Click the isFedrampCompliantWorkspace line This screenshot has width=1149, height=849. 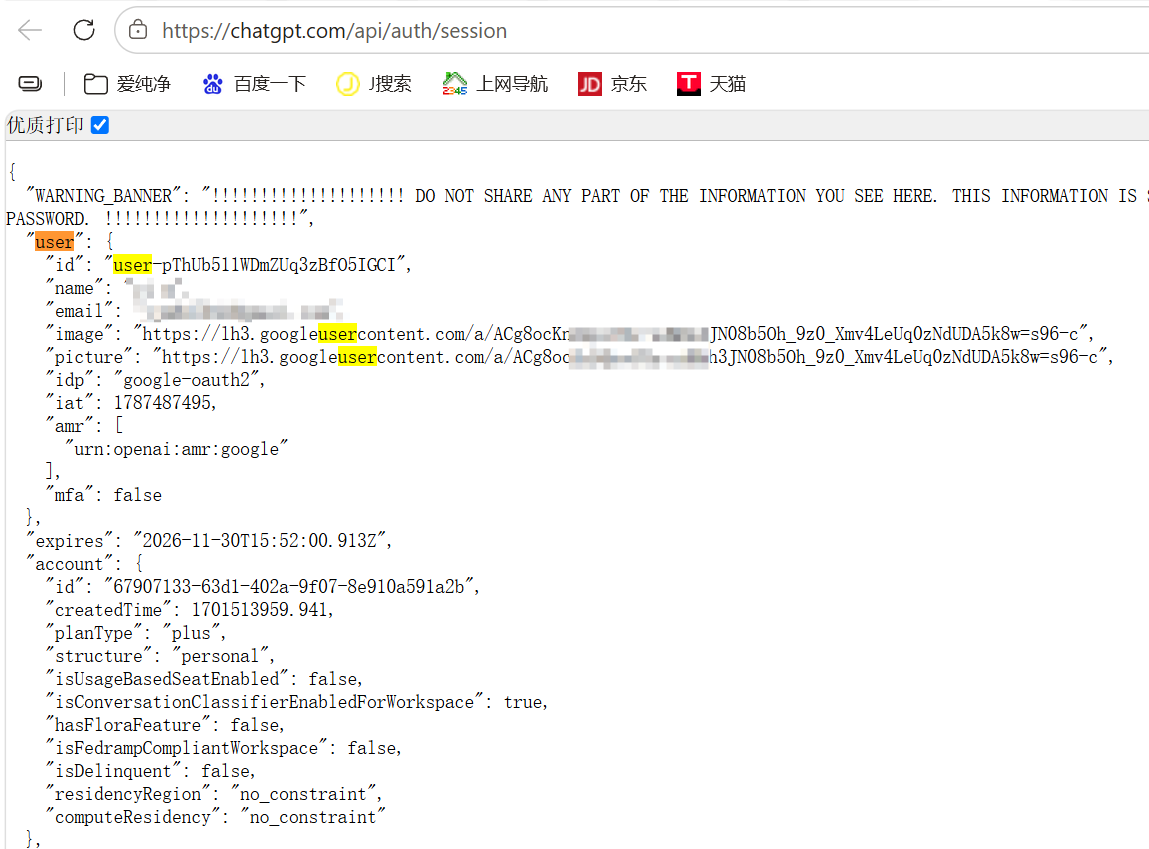point(223,748)
